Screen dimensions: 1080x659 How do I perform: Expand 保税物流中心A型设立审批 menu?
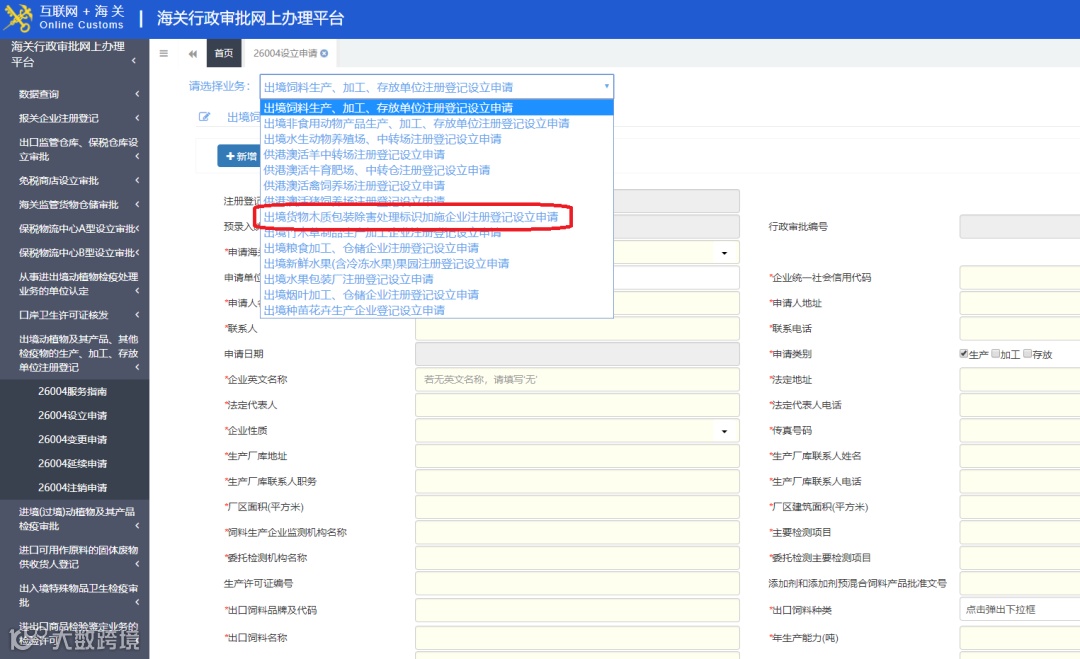tap(74, 229)
